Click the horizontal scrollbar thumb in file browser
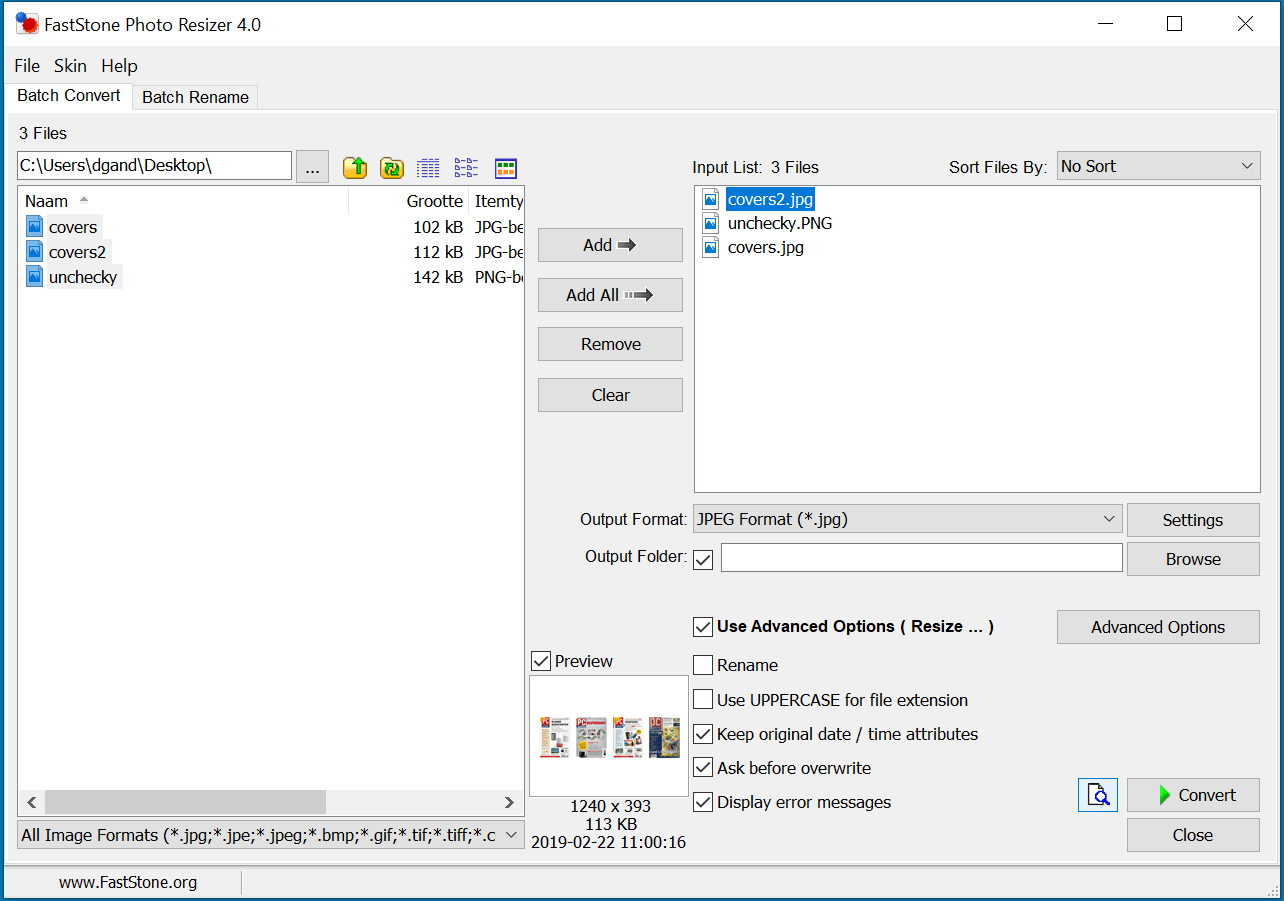 coord(185,802)
